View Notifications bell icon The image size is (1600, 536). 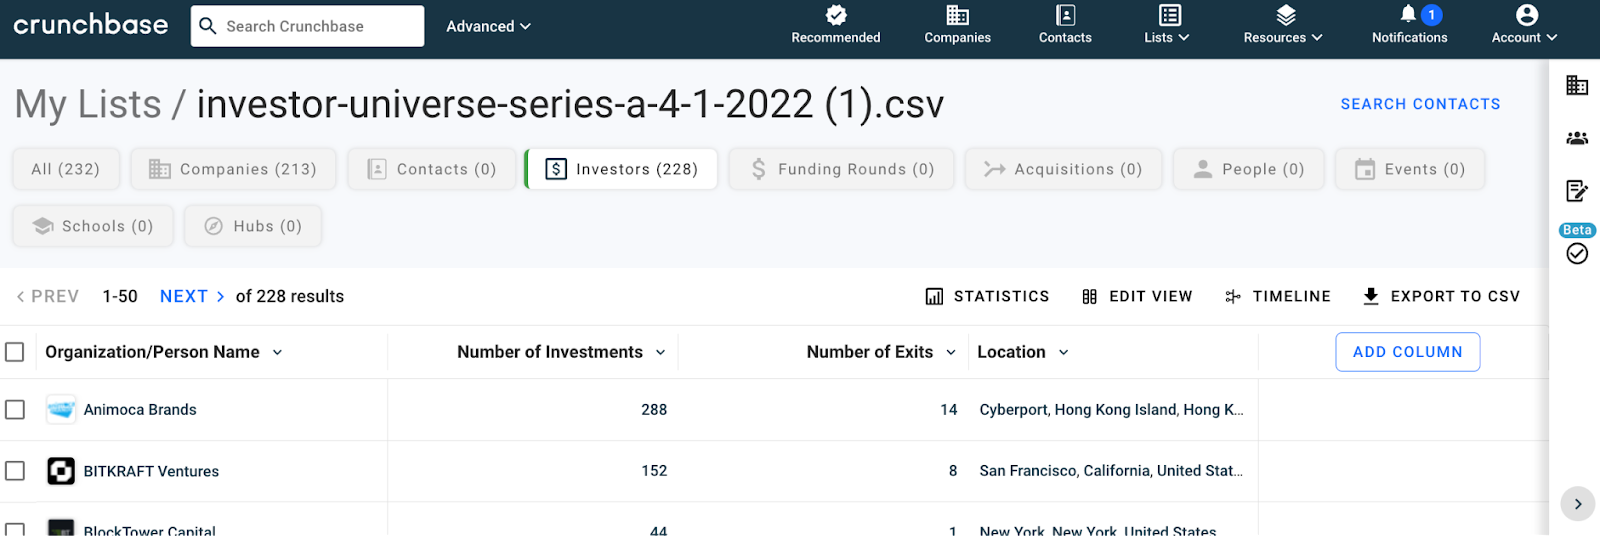[x=1408, y=14]
